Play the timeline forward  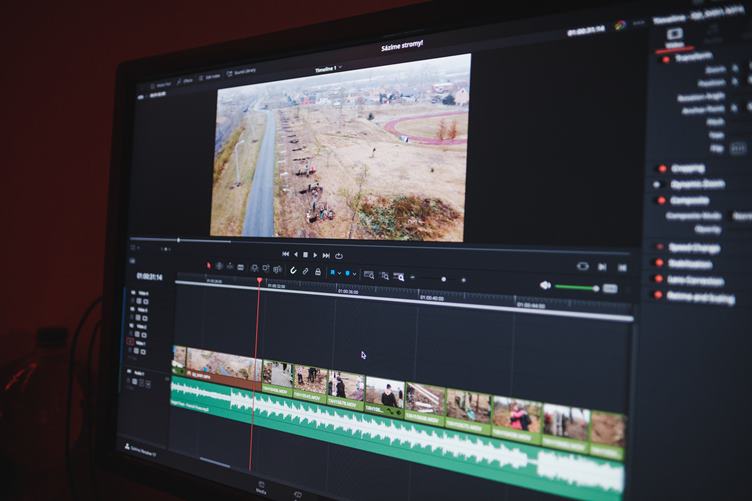[x=315, y=255]
